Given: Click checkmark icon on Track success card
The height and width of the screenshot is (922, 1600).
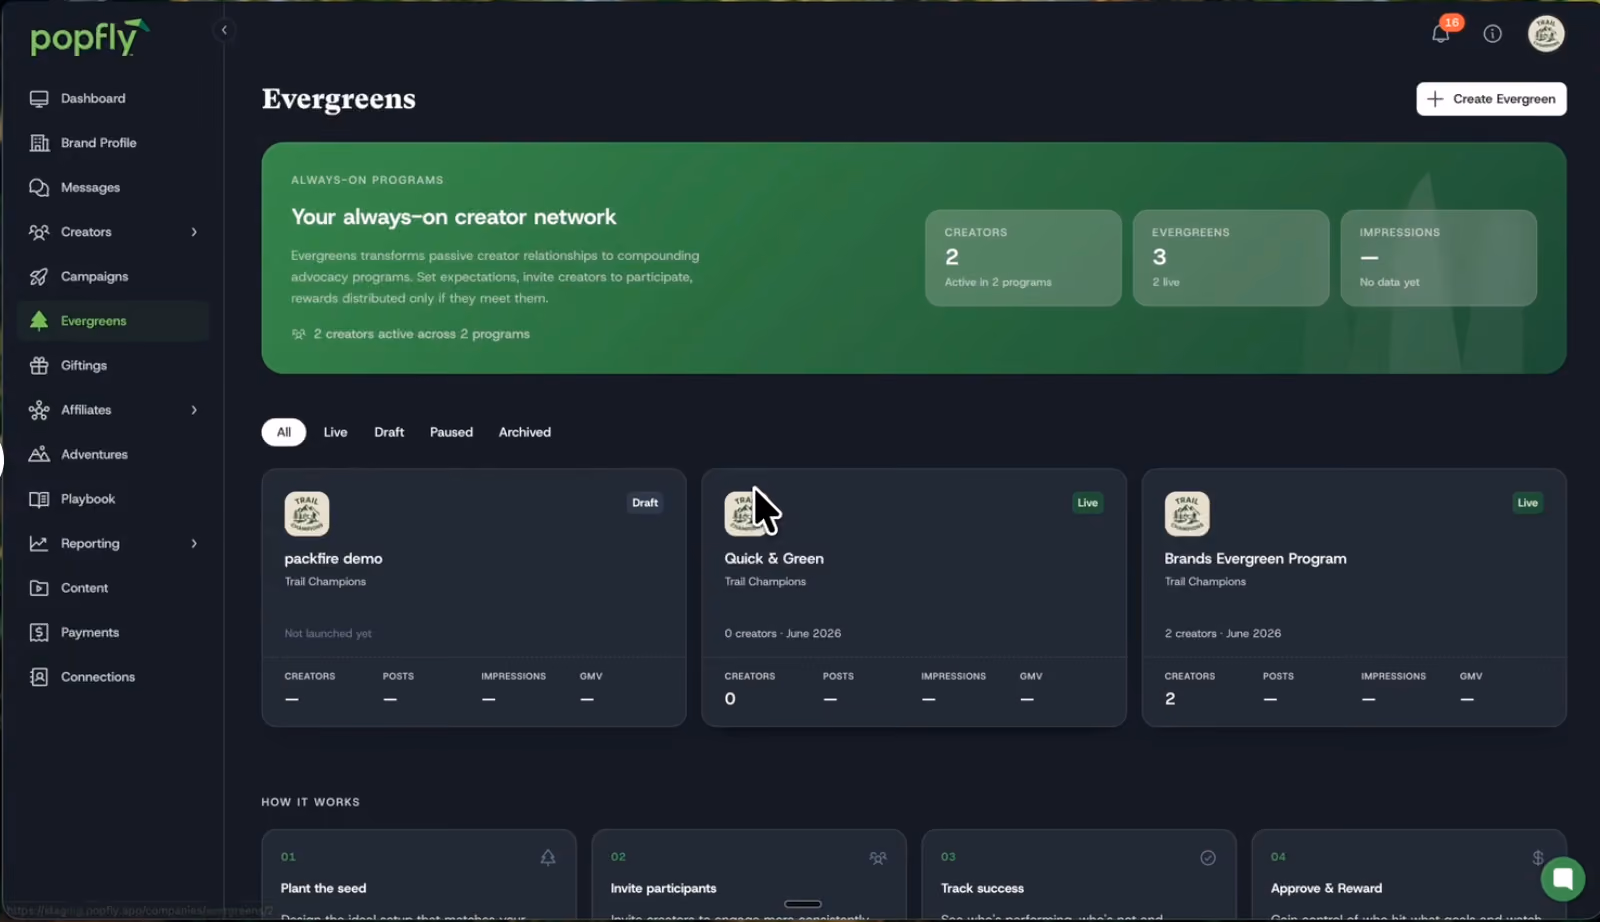Looking at the screenshot, I should point(1208,857).
